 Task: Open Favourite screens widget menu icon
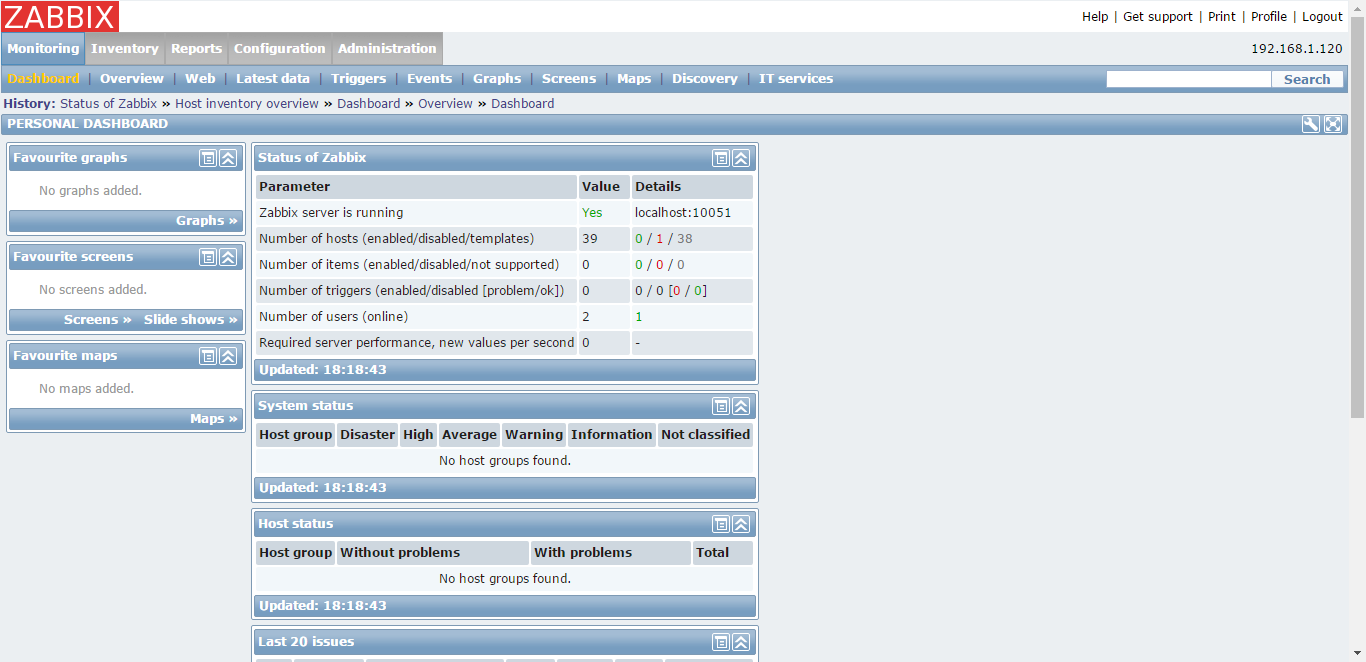[207, 257]
